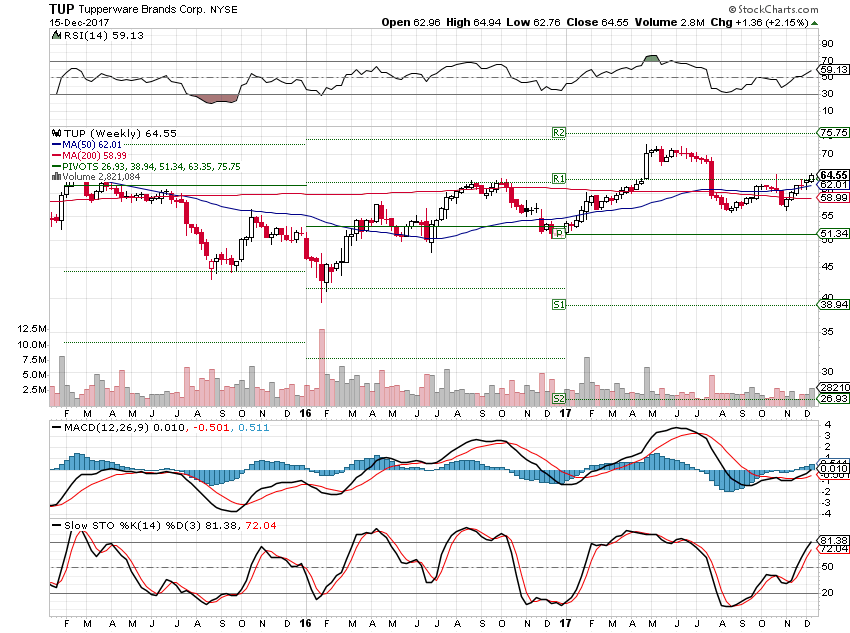
Task: Click the R2 pivot marker box
Action: [558, 133]
